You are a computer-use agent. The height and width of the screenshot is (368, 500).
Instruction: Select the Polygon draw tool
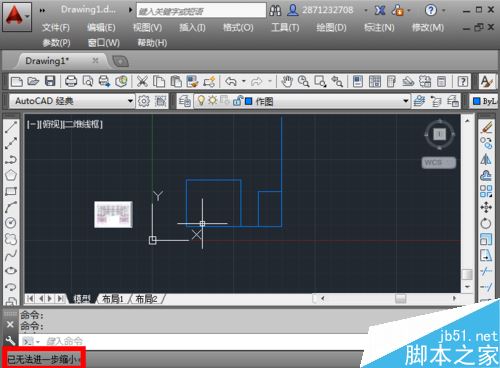[x=11, y=175]
